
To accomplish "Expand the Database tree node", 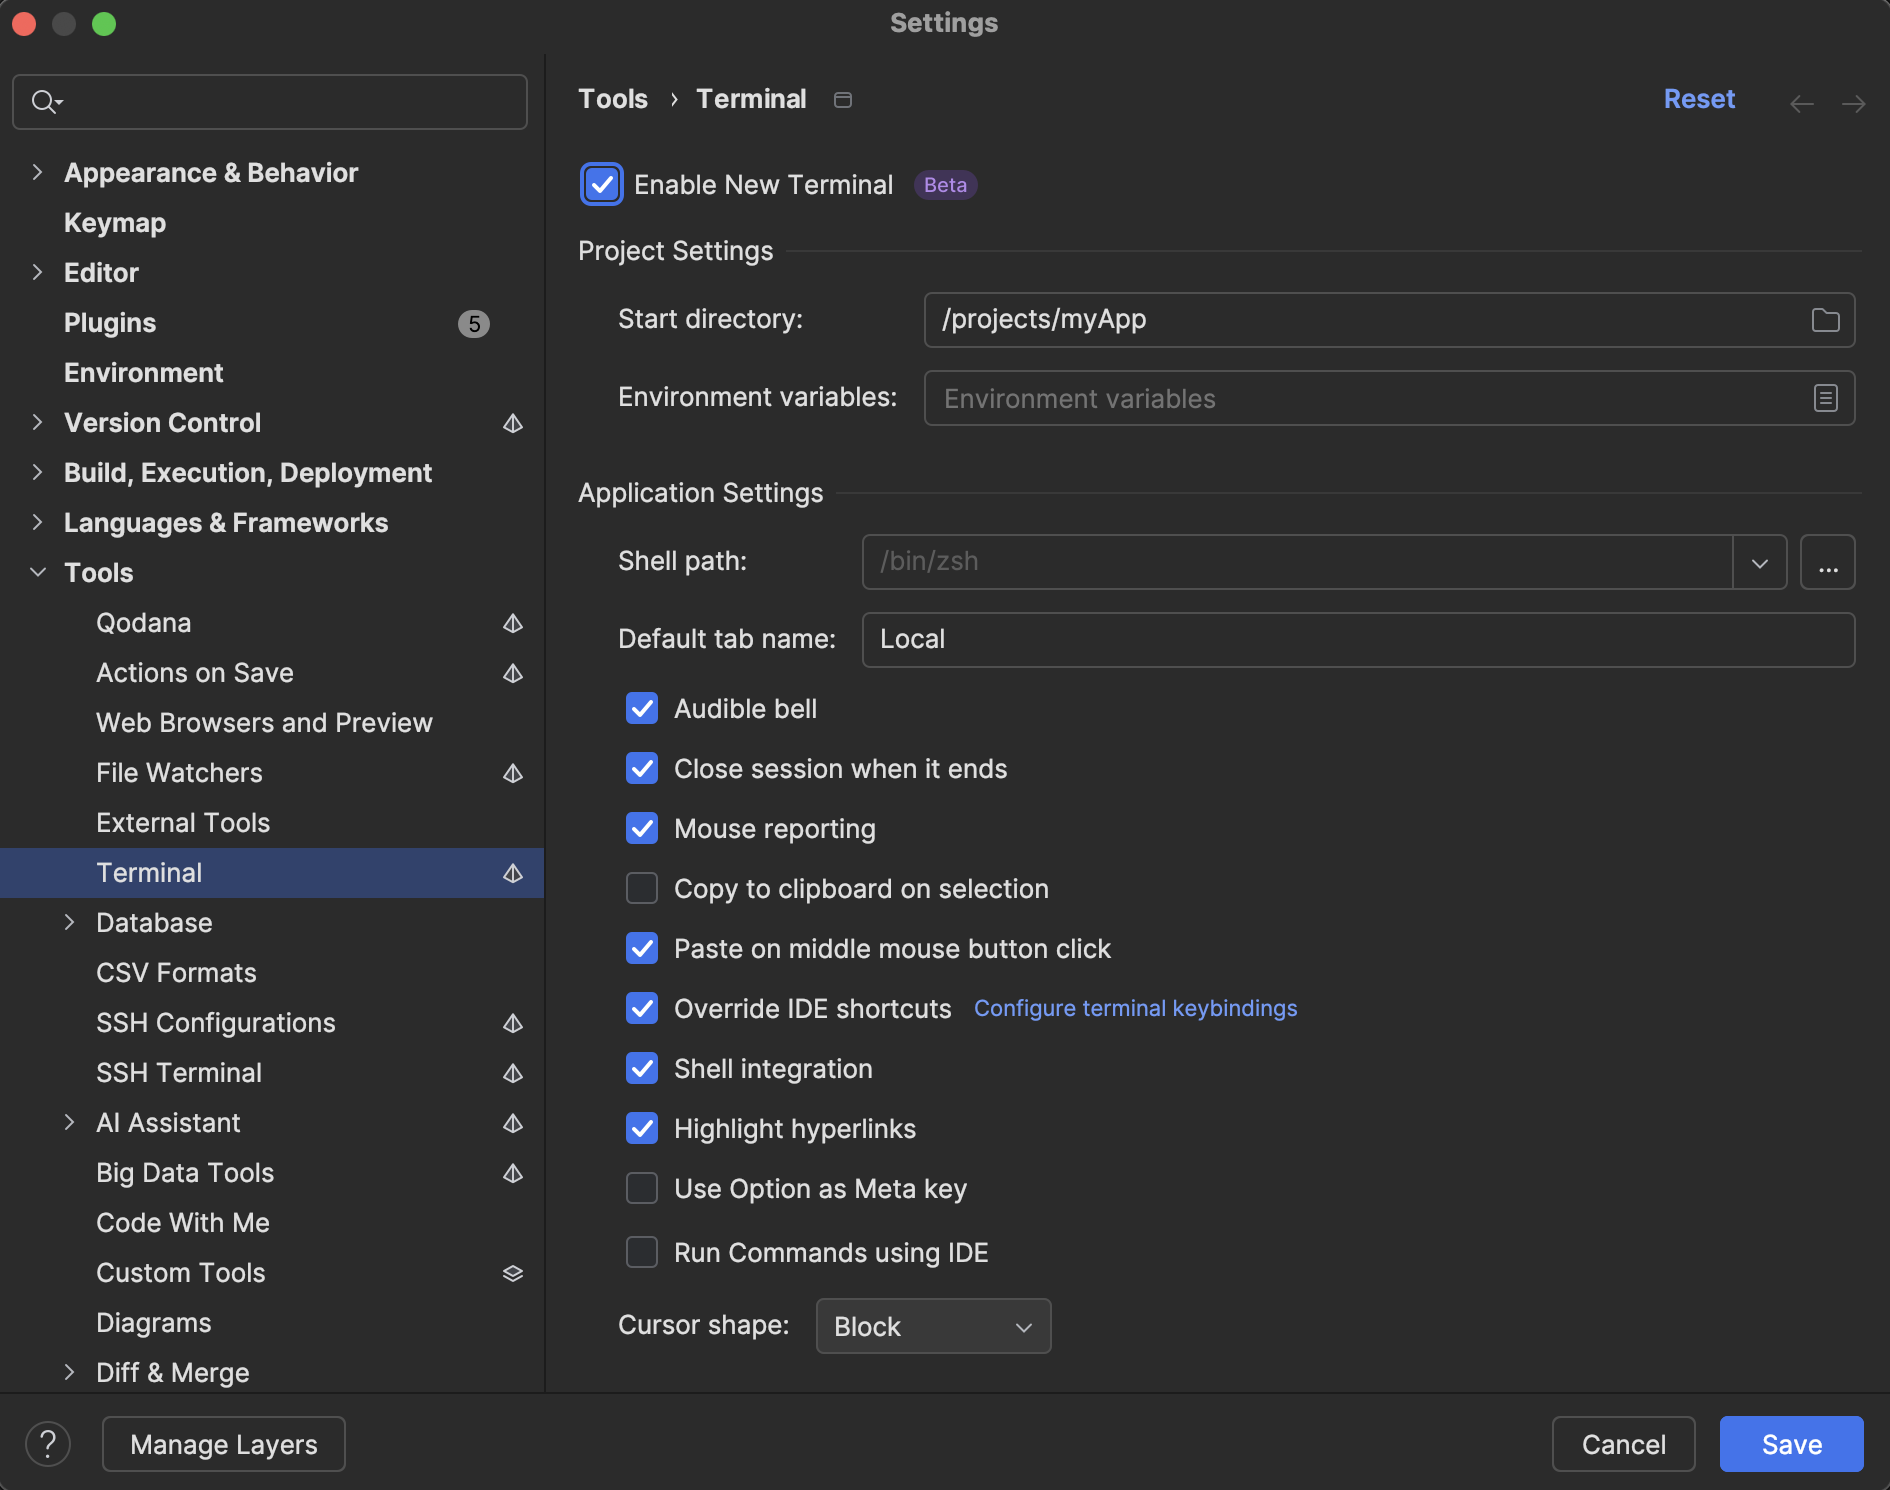I will [69, 922].
